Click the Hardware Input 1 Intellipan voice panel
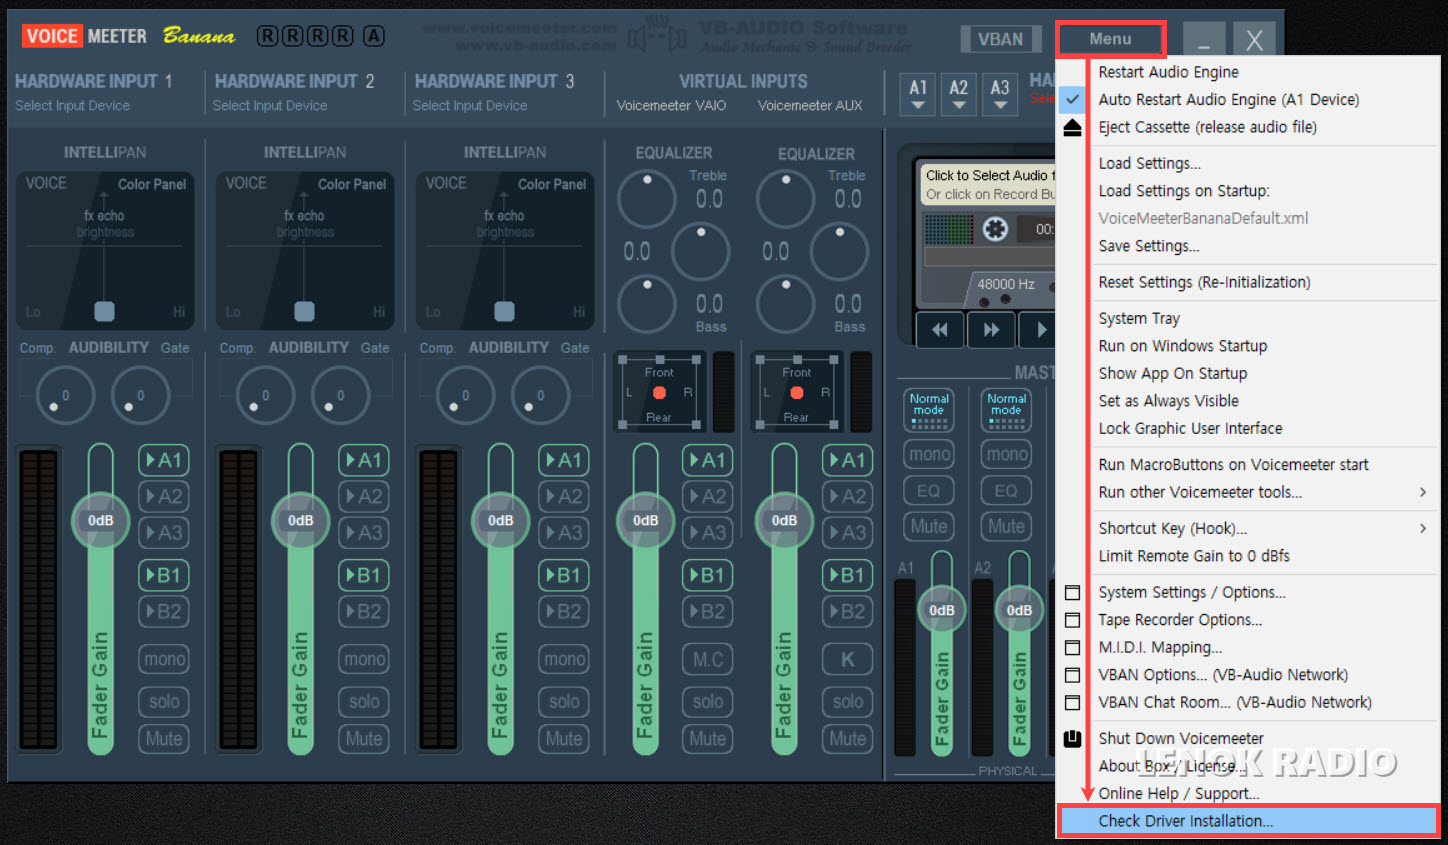Image resolution: width=1448 pixels, height=845 pixels. (105, 250)
